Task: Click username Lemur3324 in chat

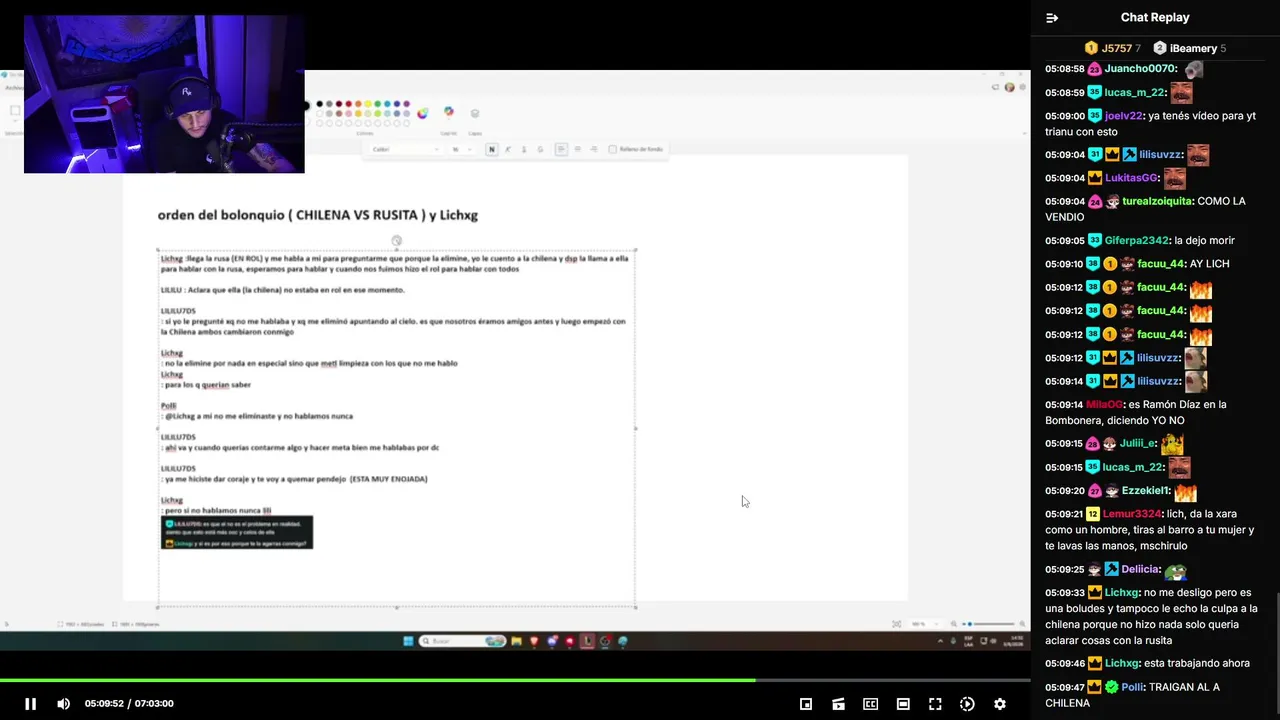Action: pos(1132,514)
